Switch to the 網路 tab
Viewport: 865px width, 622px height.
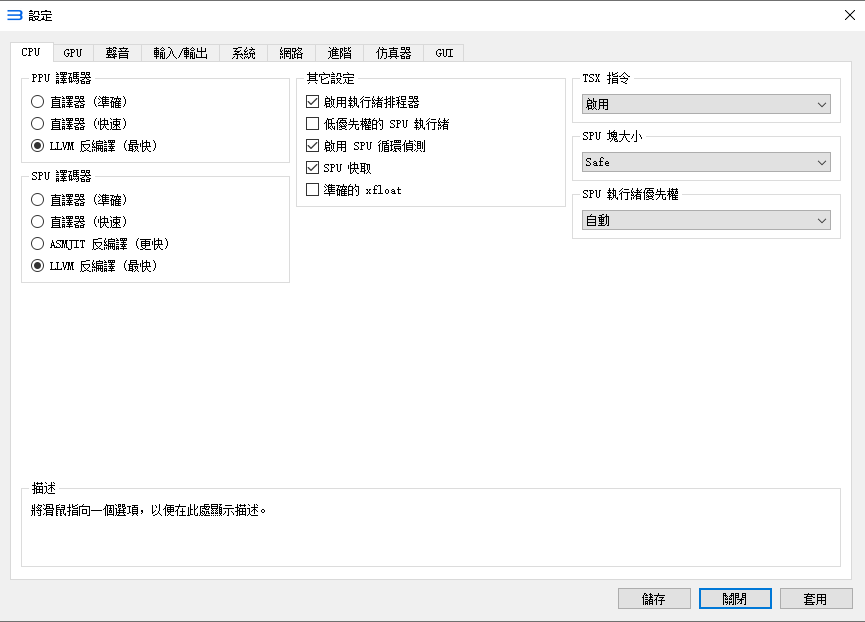click(291, 53)
